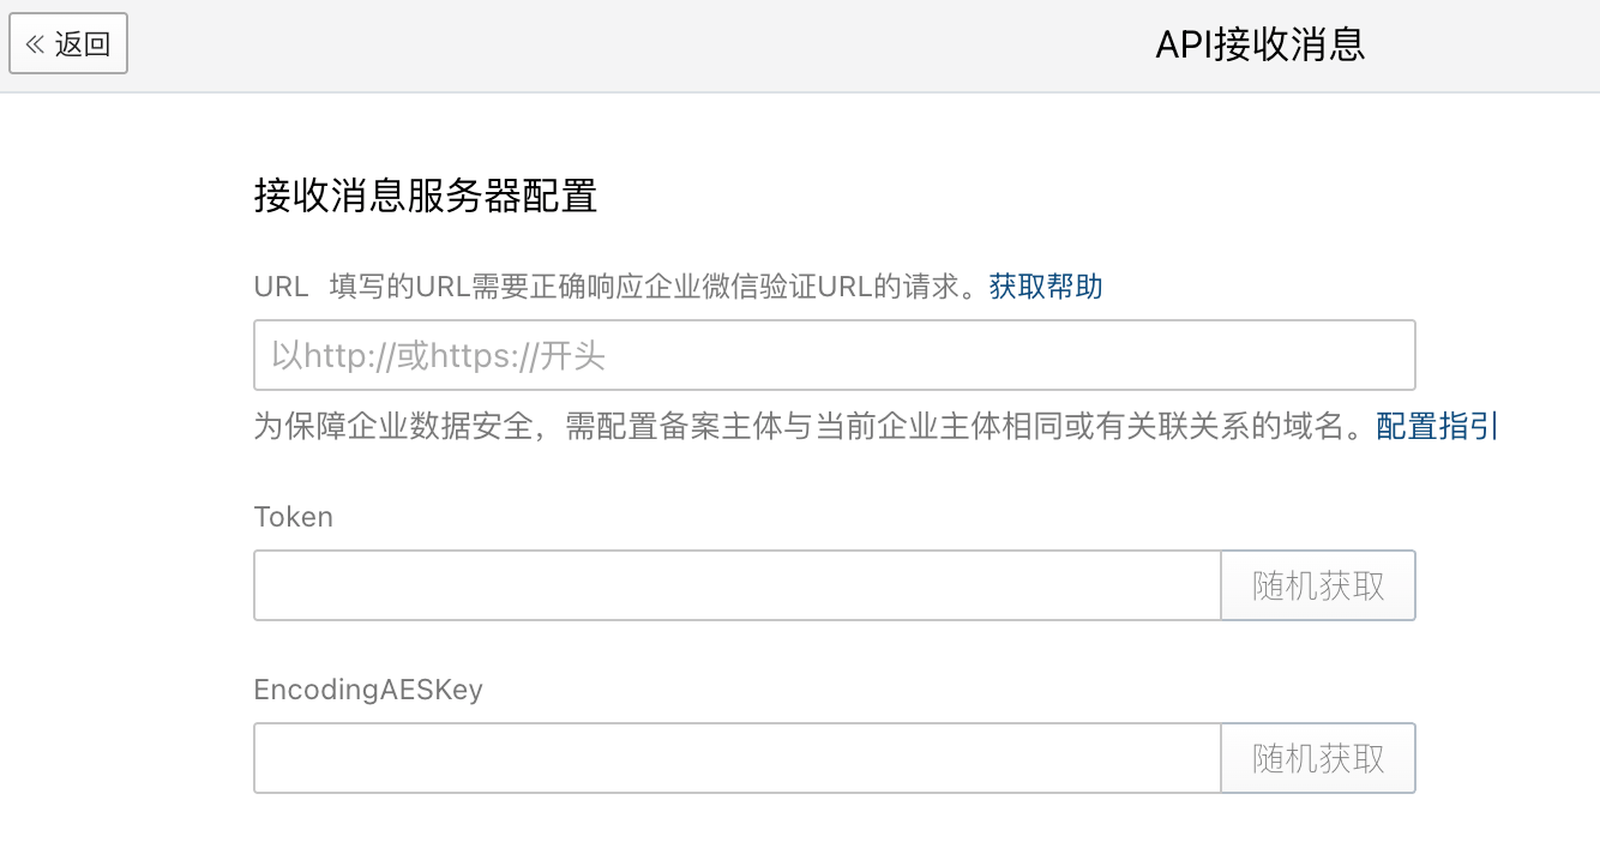Click the 备案主体 domain requirement phrase
This screenshot has width=1600, height=842.
coord(704,426)
